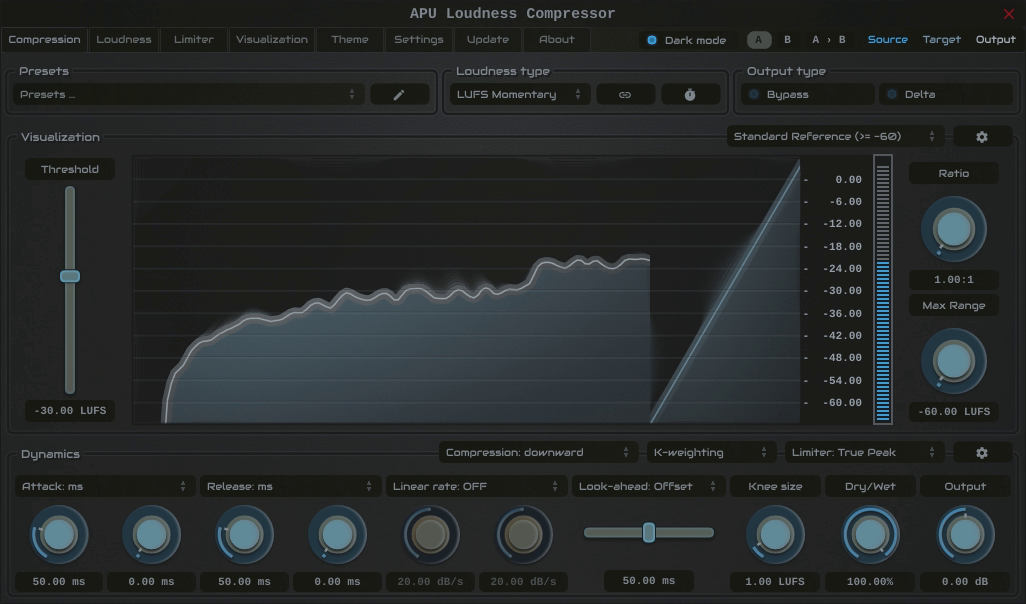1026x604 pixels.
Task: Click the 0.00 dB output value field
Action: [x=964, y=582]
